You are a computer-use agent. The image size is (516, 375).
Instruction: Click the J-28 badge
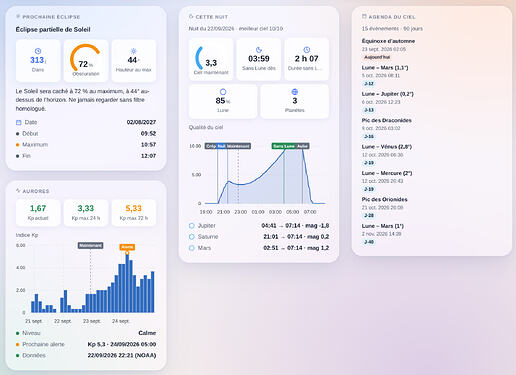click(369, 216)
